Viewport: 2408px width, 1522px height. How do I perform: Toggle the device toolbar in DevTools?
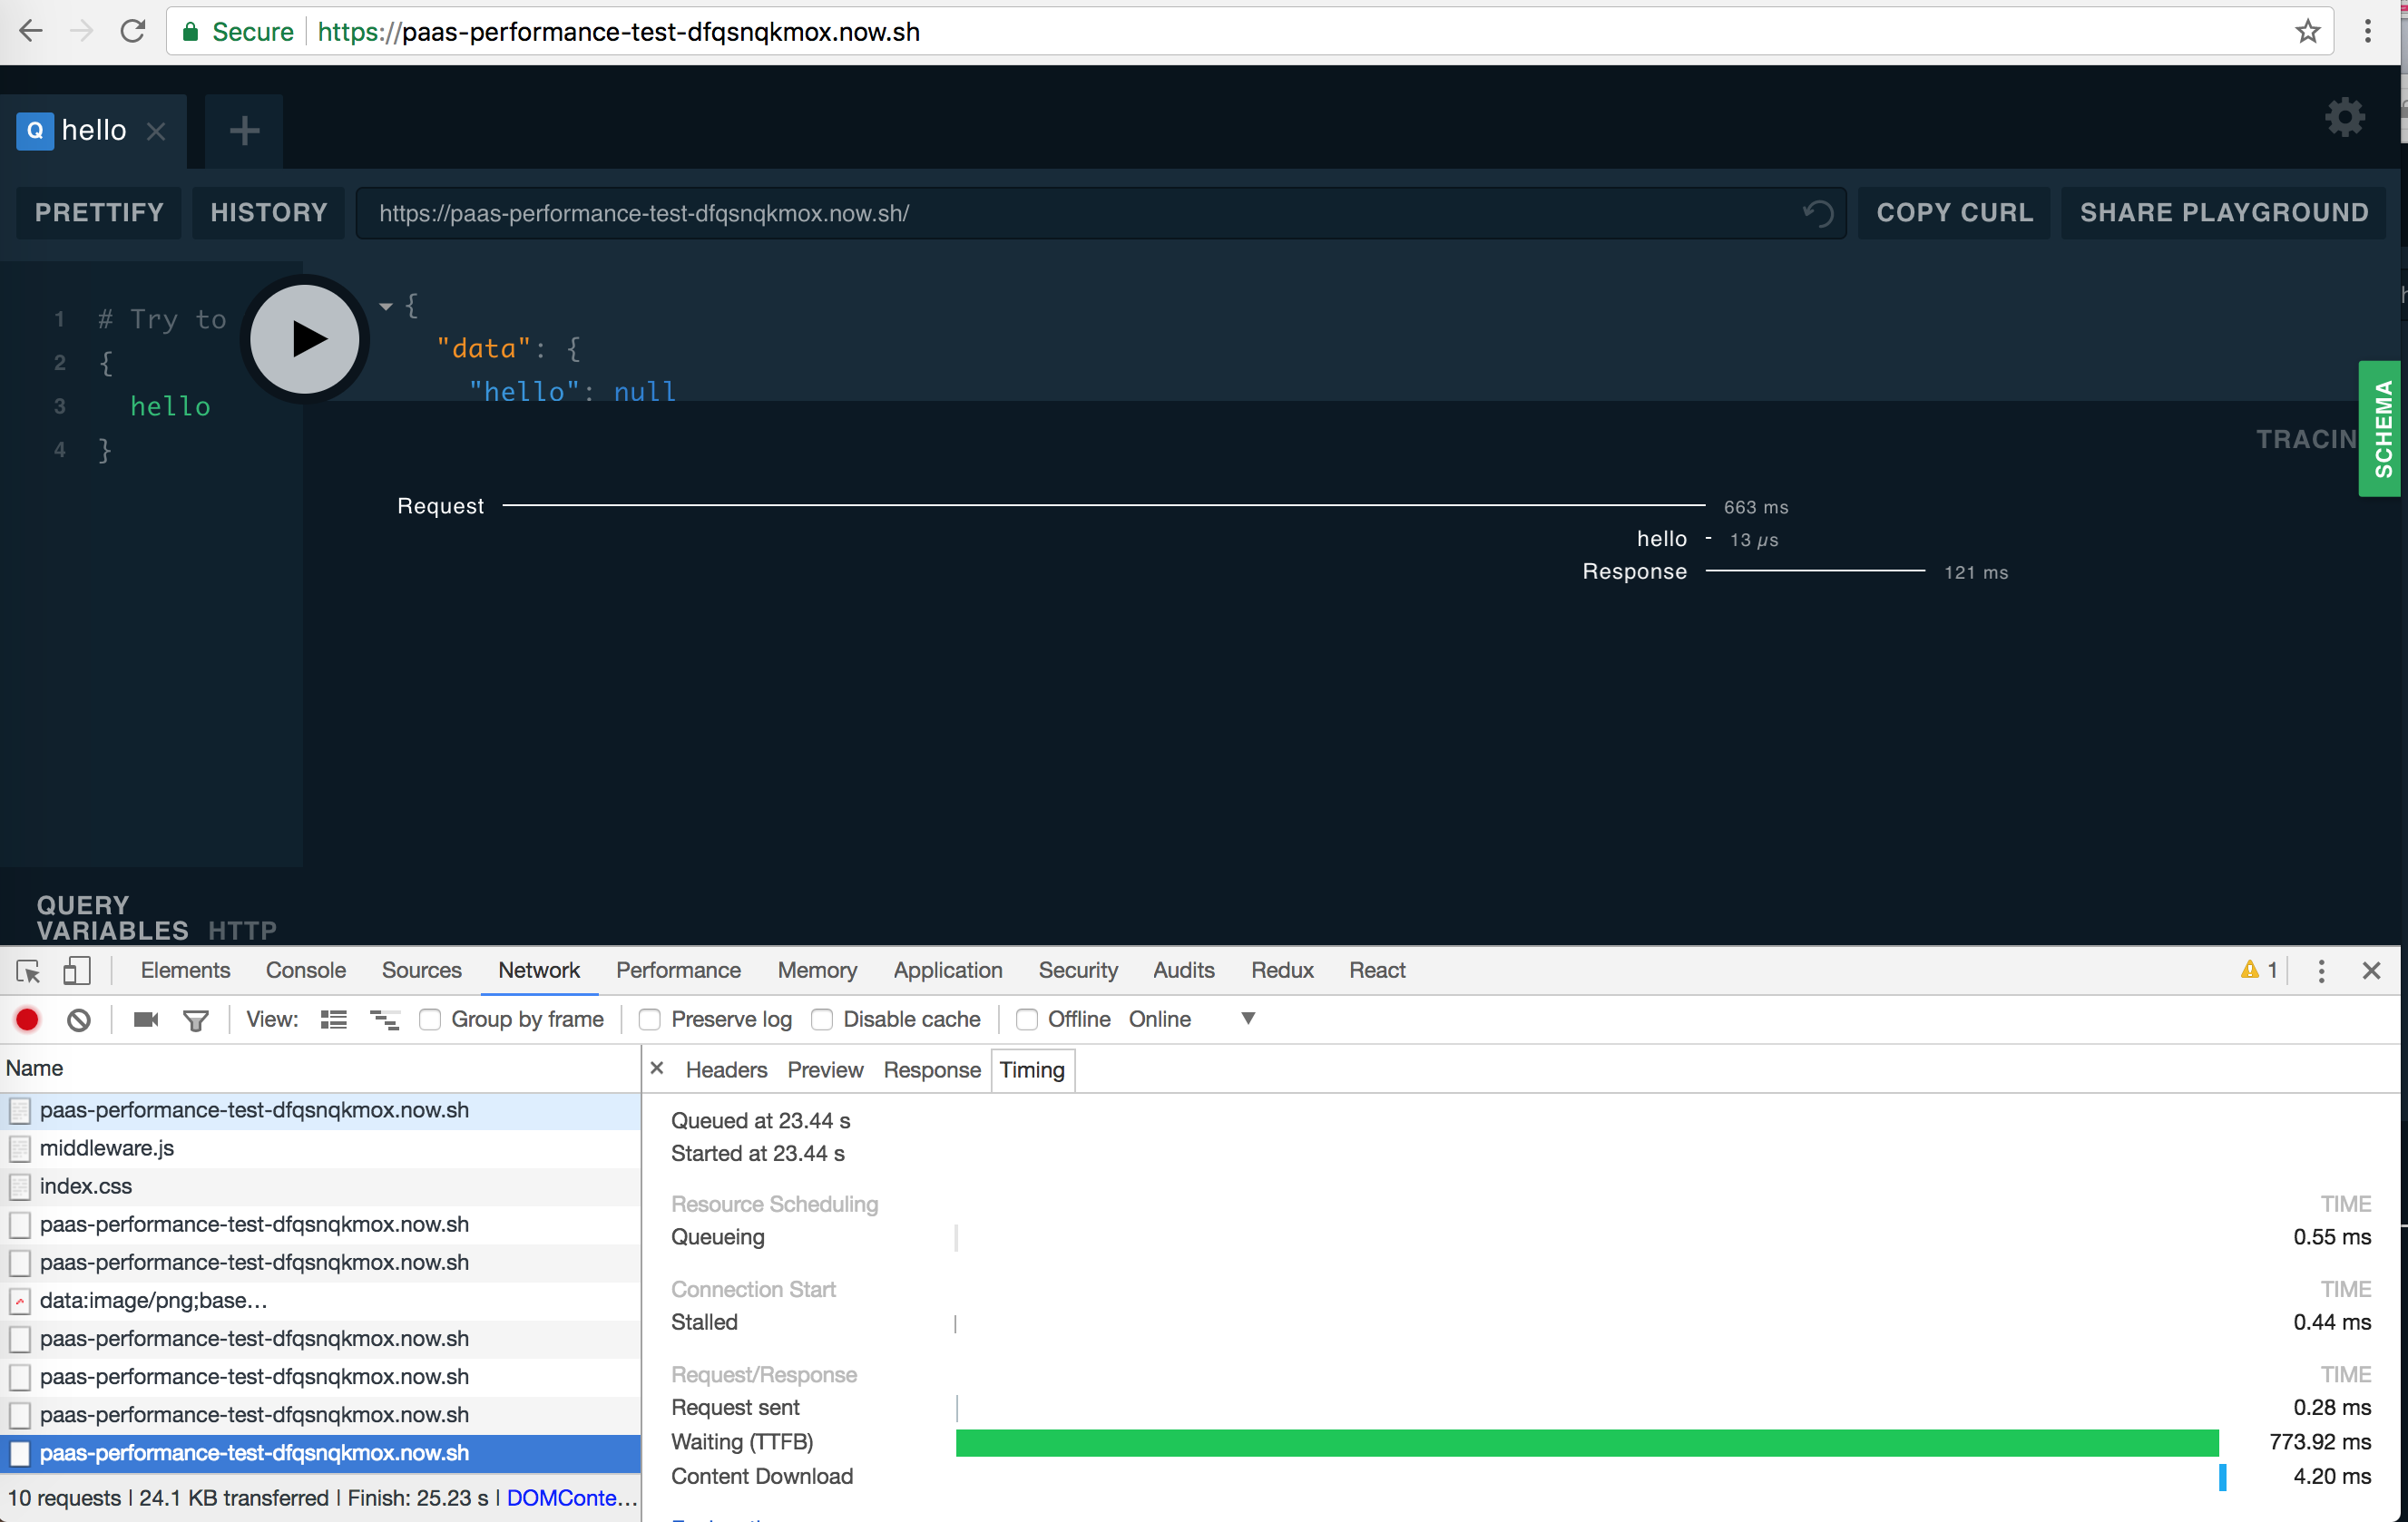point(78,970)
